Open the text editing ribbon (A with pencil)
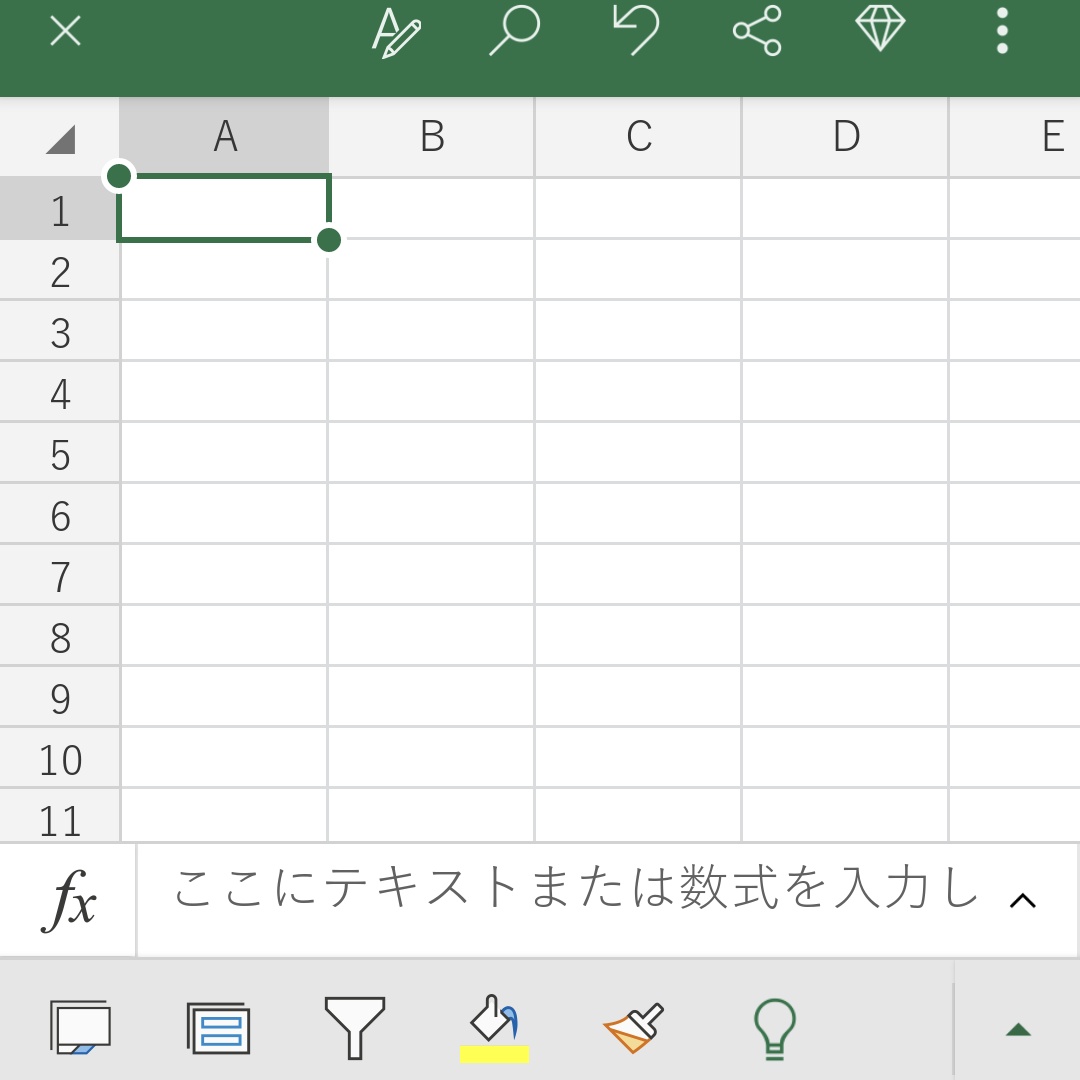Screen dimensions: 1080x1080 pyautogui.click(x=396, y=32)
